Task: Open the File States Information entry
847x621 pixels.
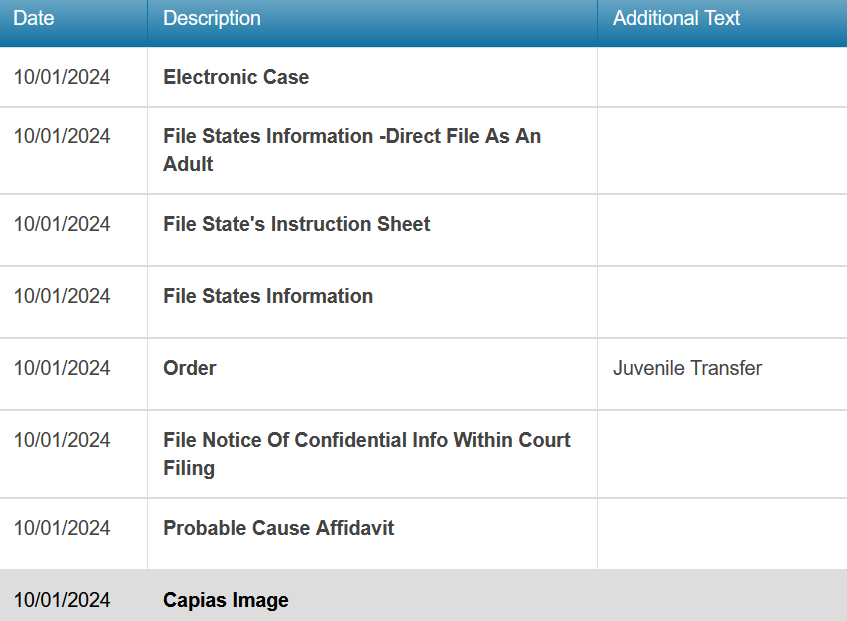Action: pyautogui.click(x=268, y=296)
